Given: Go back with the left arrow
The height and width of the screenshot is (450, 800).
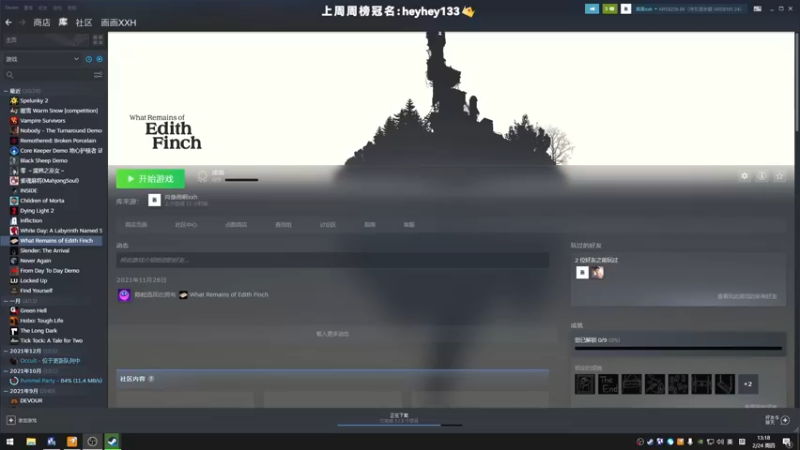Looking at the screenshot, I should click(x=9, y=22).
